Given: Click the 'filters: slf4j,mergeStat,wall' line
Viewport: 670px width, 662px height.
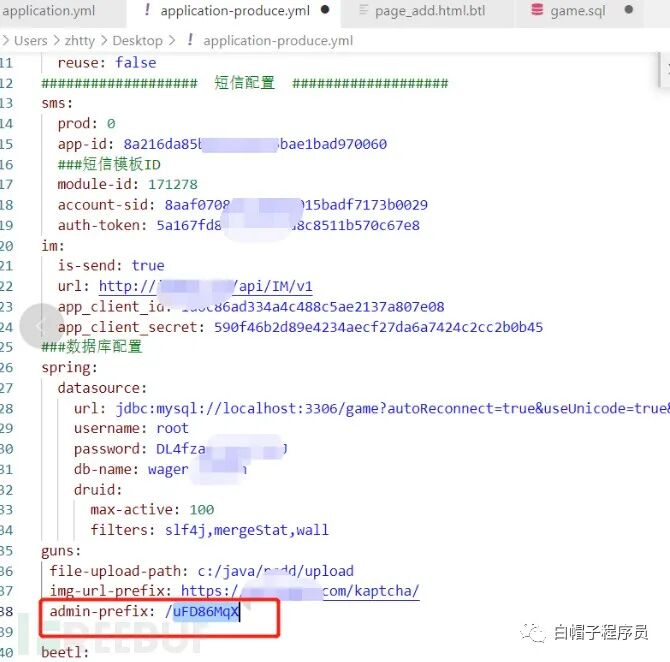Looking at the screenshot, I should pos(209,530).
